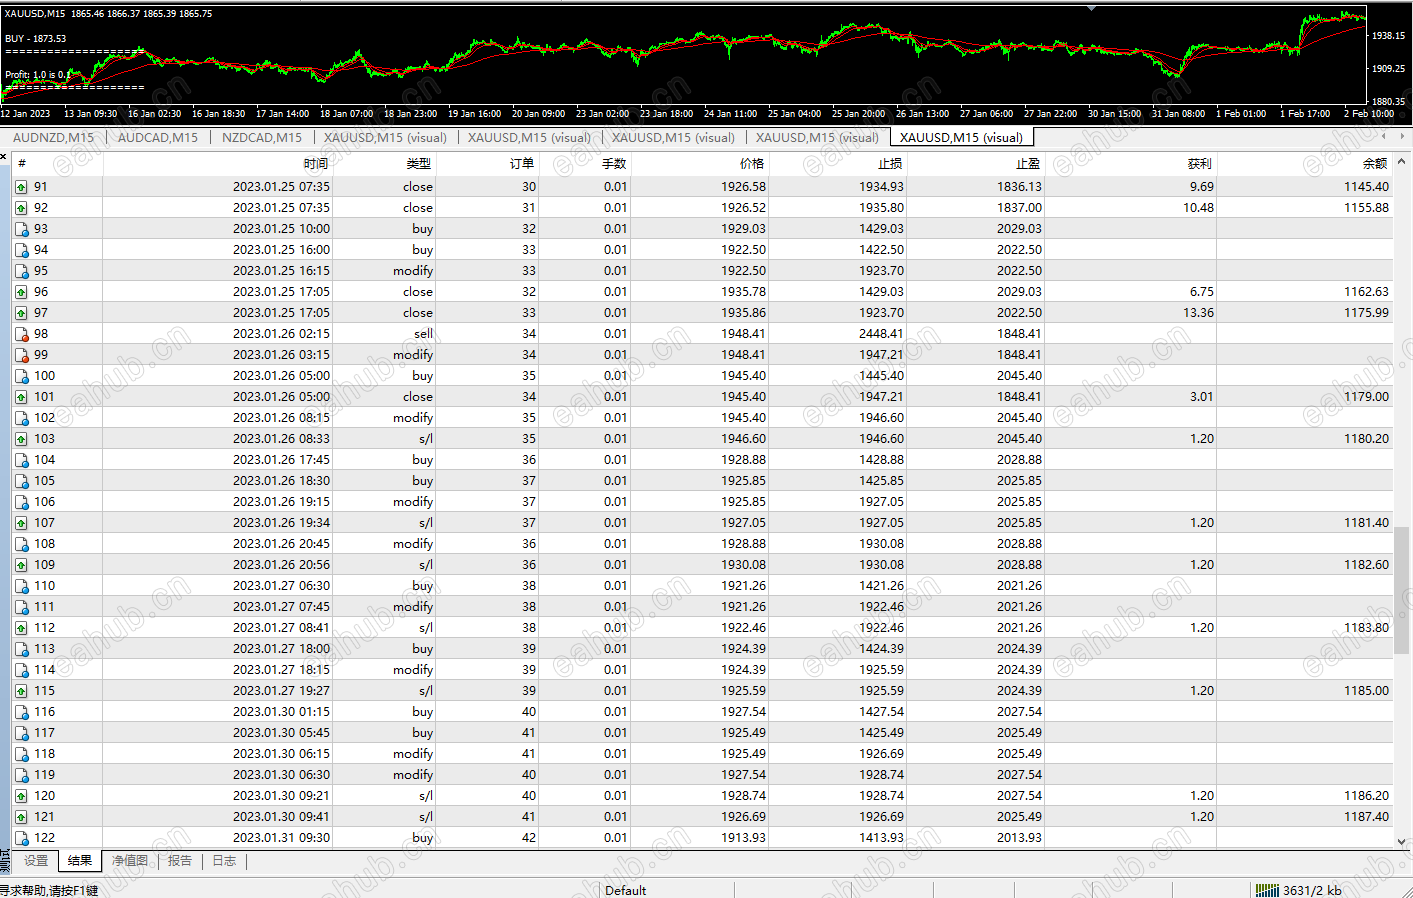Click the results scrollbar down arrow

1402,842
